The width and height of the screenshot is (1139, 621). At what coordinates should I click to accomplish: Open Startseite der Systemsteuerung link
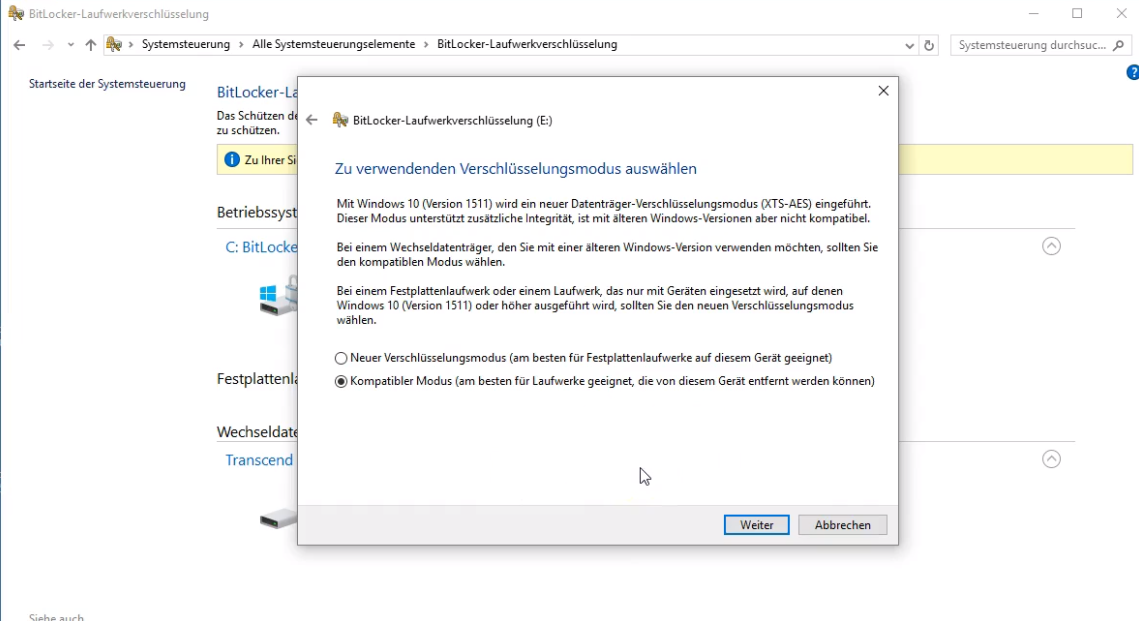point(108,84)
